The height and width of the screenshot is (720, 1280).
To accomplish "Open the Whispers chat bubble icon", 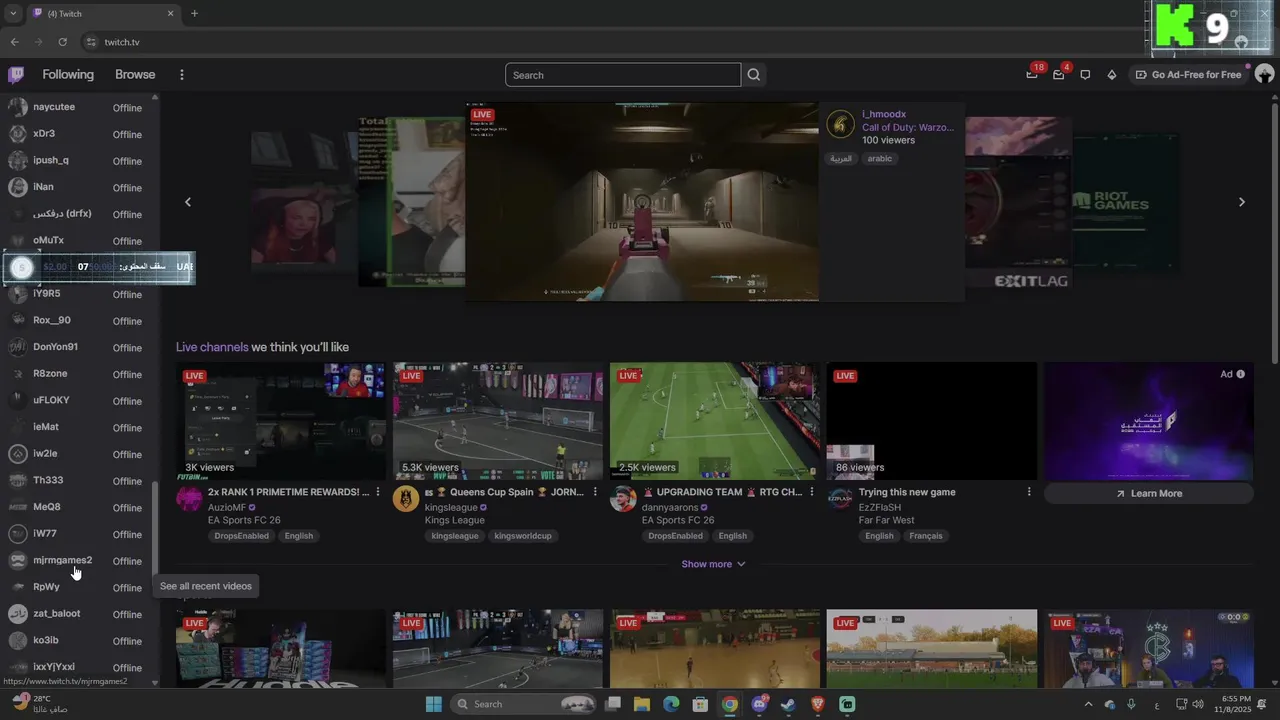I will pos(1085,75).
